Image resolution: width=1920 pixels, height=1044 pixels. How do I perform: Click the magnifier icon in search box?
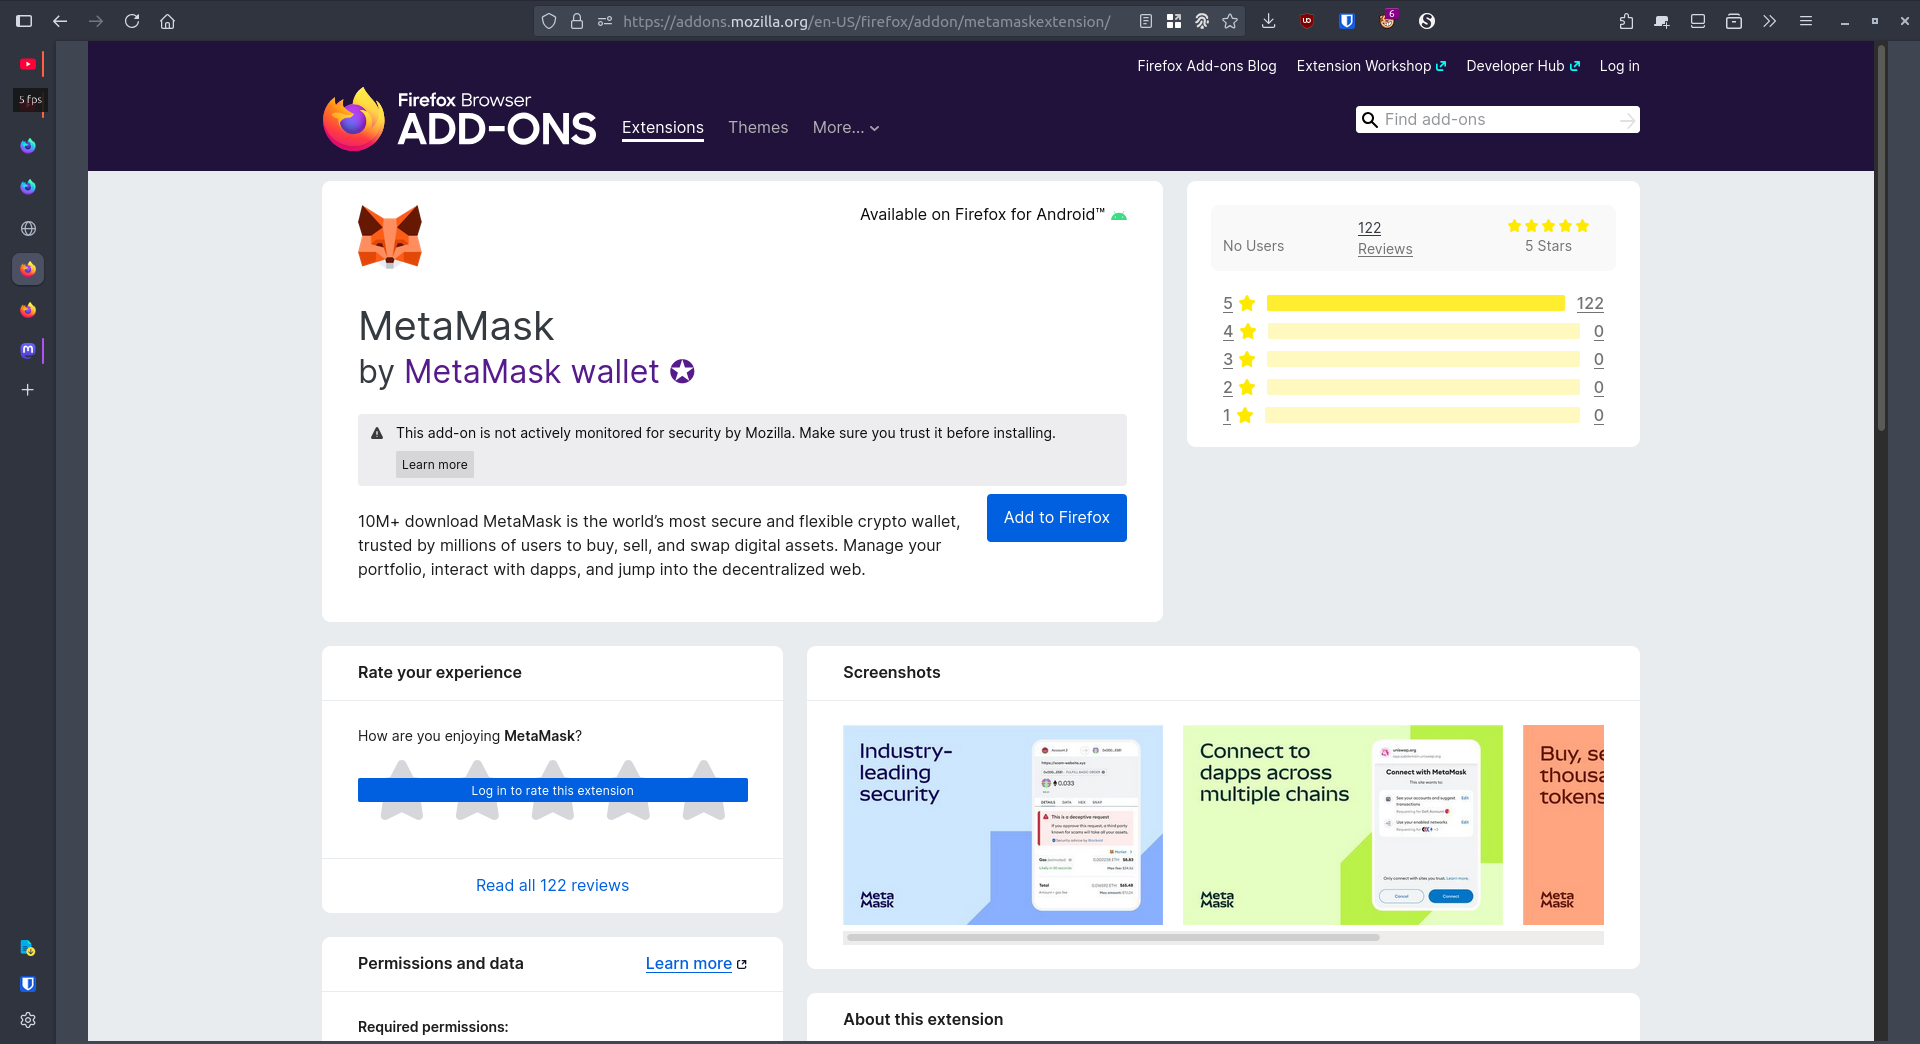1370,120
